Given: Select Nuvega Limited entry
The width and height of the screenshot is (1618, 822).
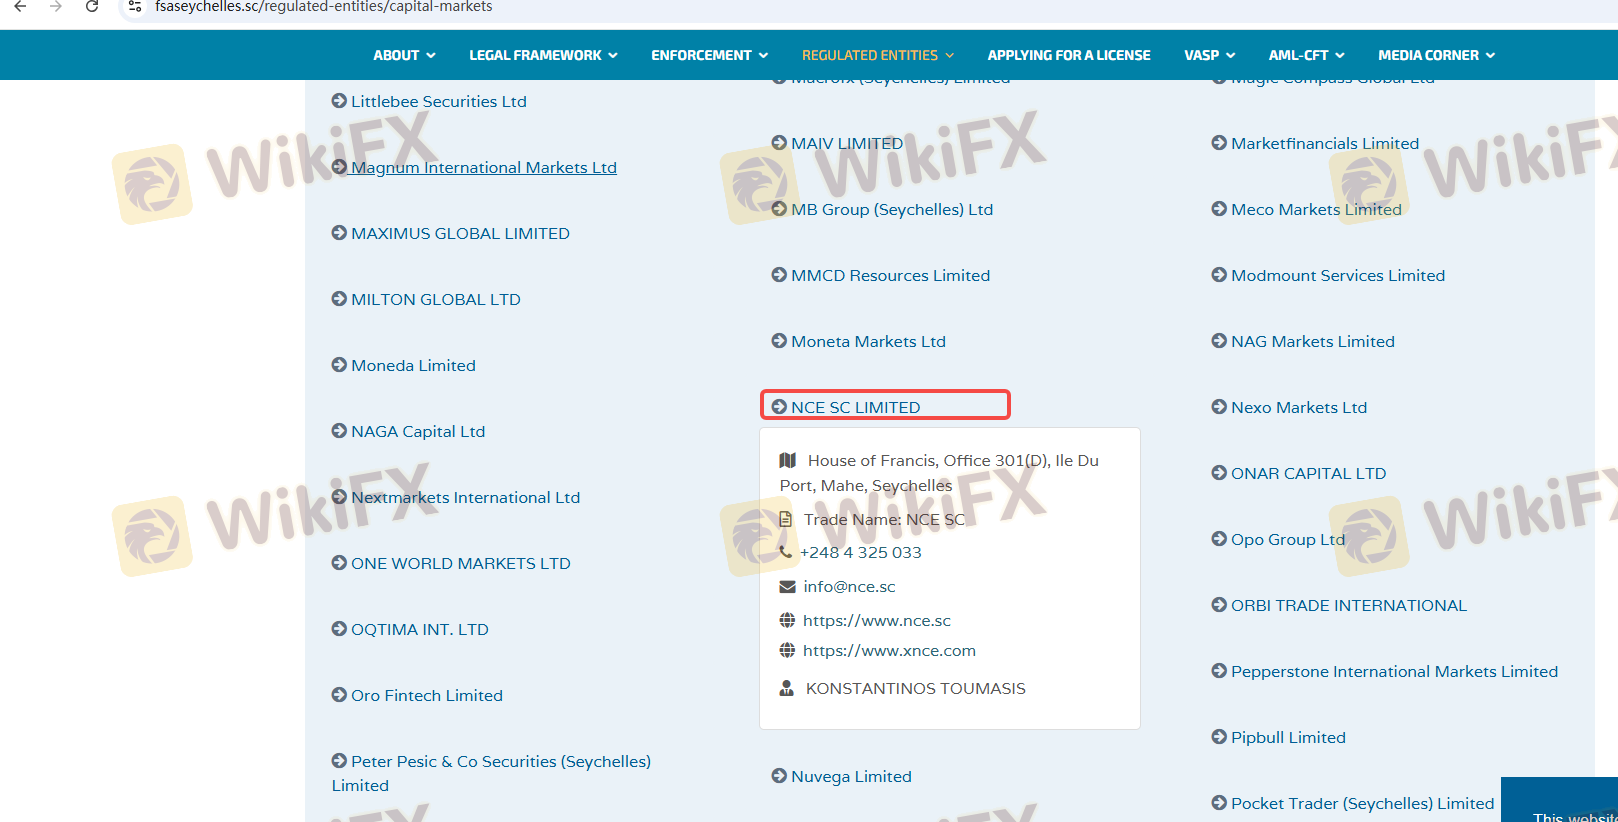Looking at the screenshot, I should 851,776.
